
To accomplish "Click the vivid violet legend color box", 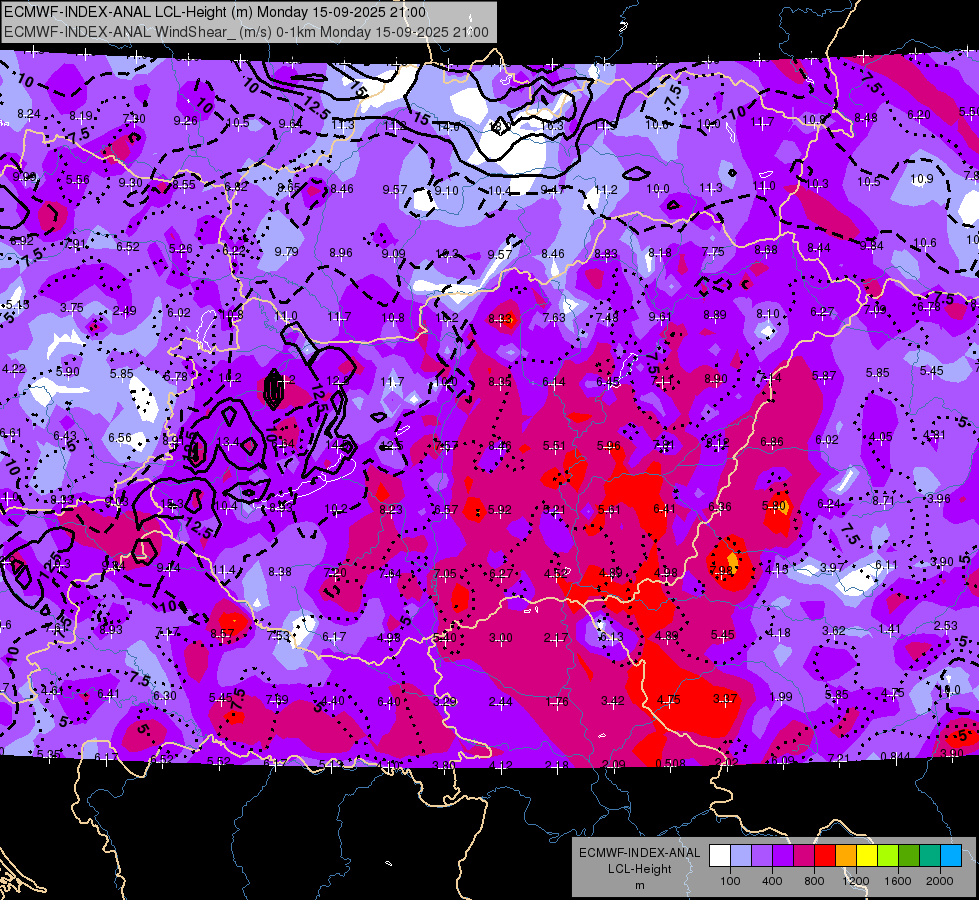I will tap(783, 856).
